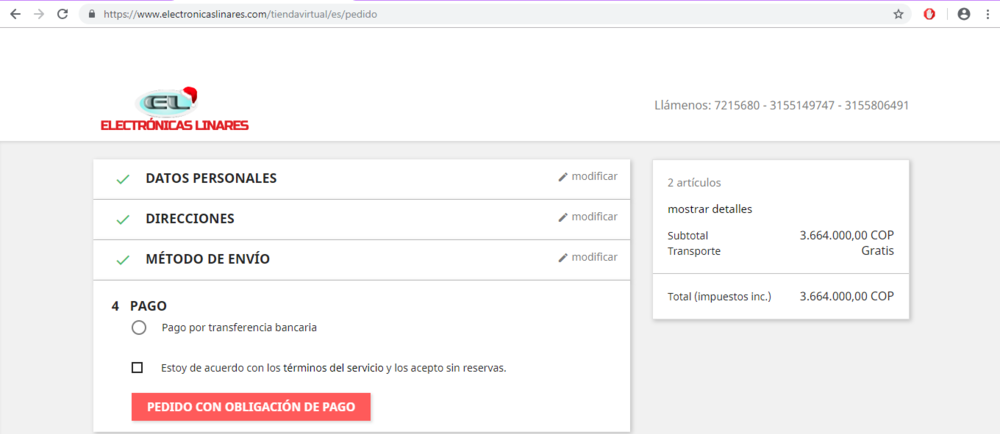Image resolution: width=1000 pixels, height=434 pixels.
Task: View site security padlock info
Action: click(x=92, y=14)
